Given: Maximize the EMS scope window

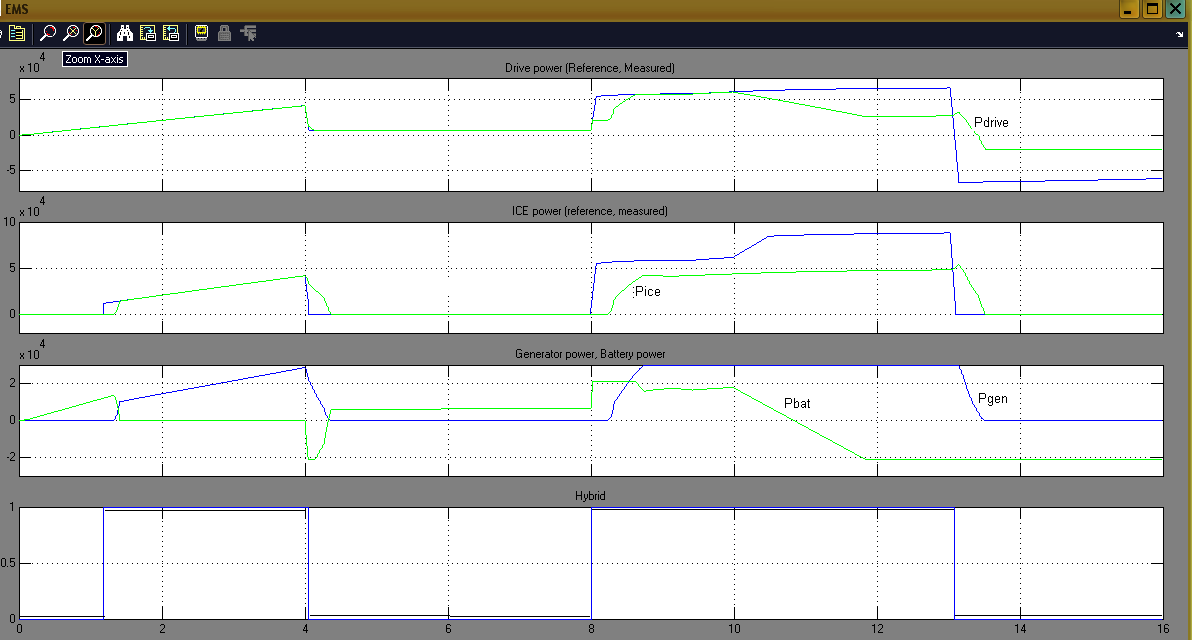Looking at the screenshot, I should coord(1152,9).
